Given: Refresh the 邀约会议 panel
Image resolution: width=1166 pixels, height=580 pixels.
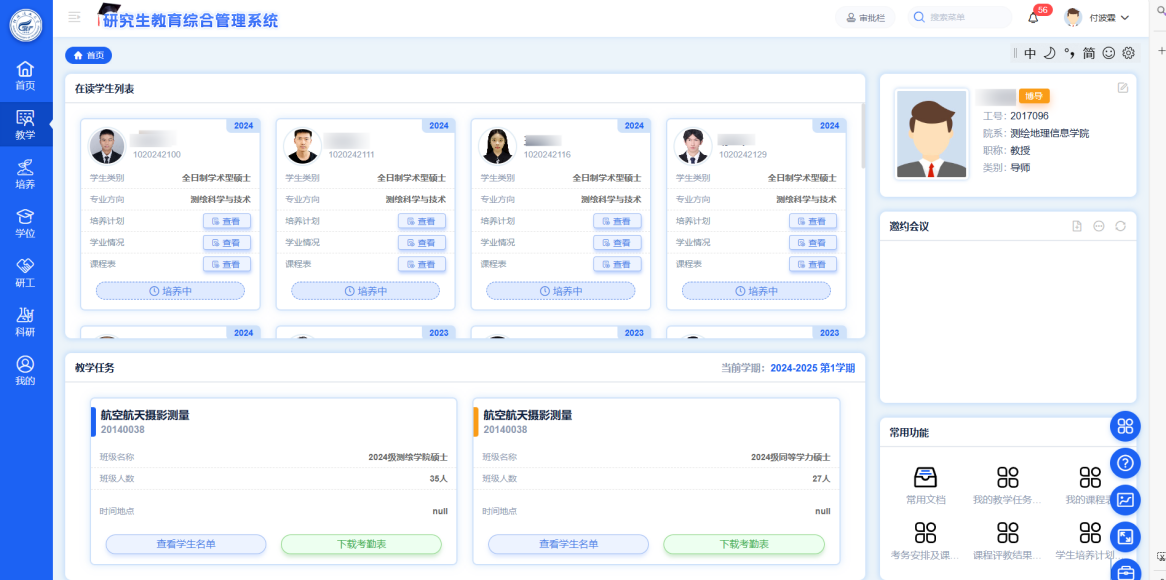Looking at the screenshot, I should pyautogui.click(x=1120, y=226).
